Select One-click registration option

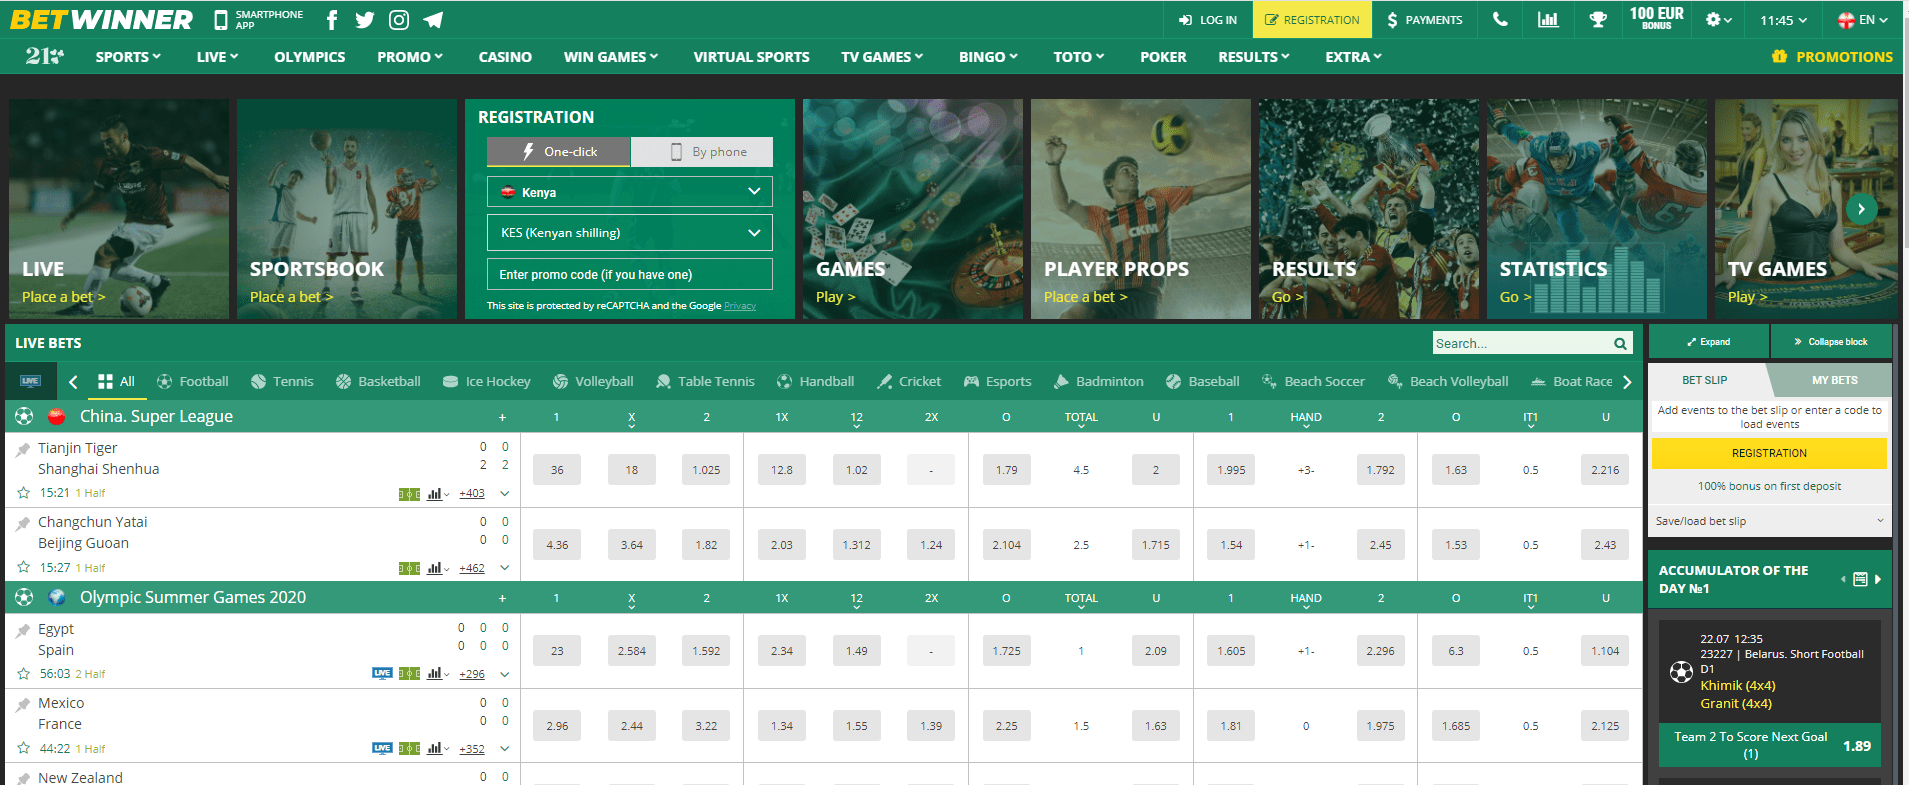click(x=559, y=151)
